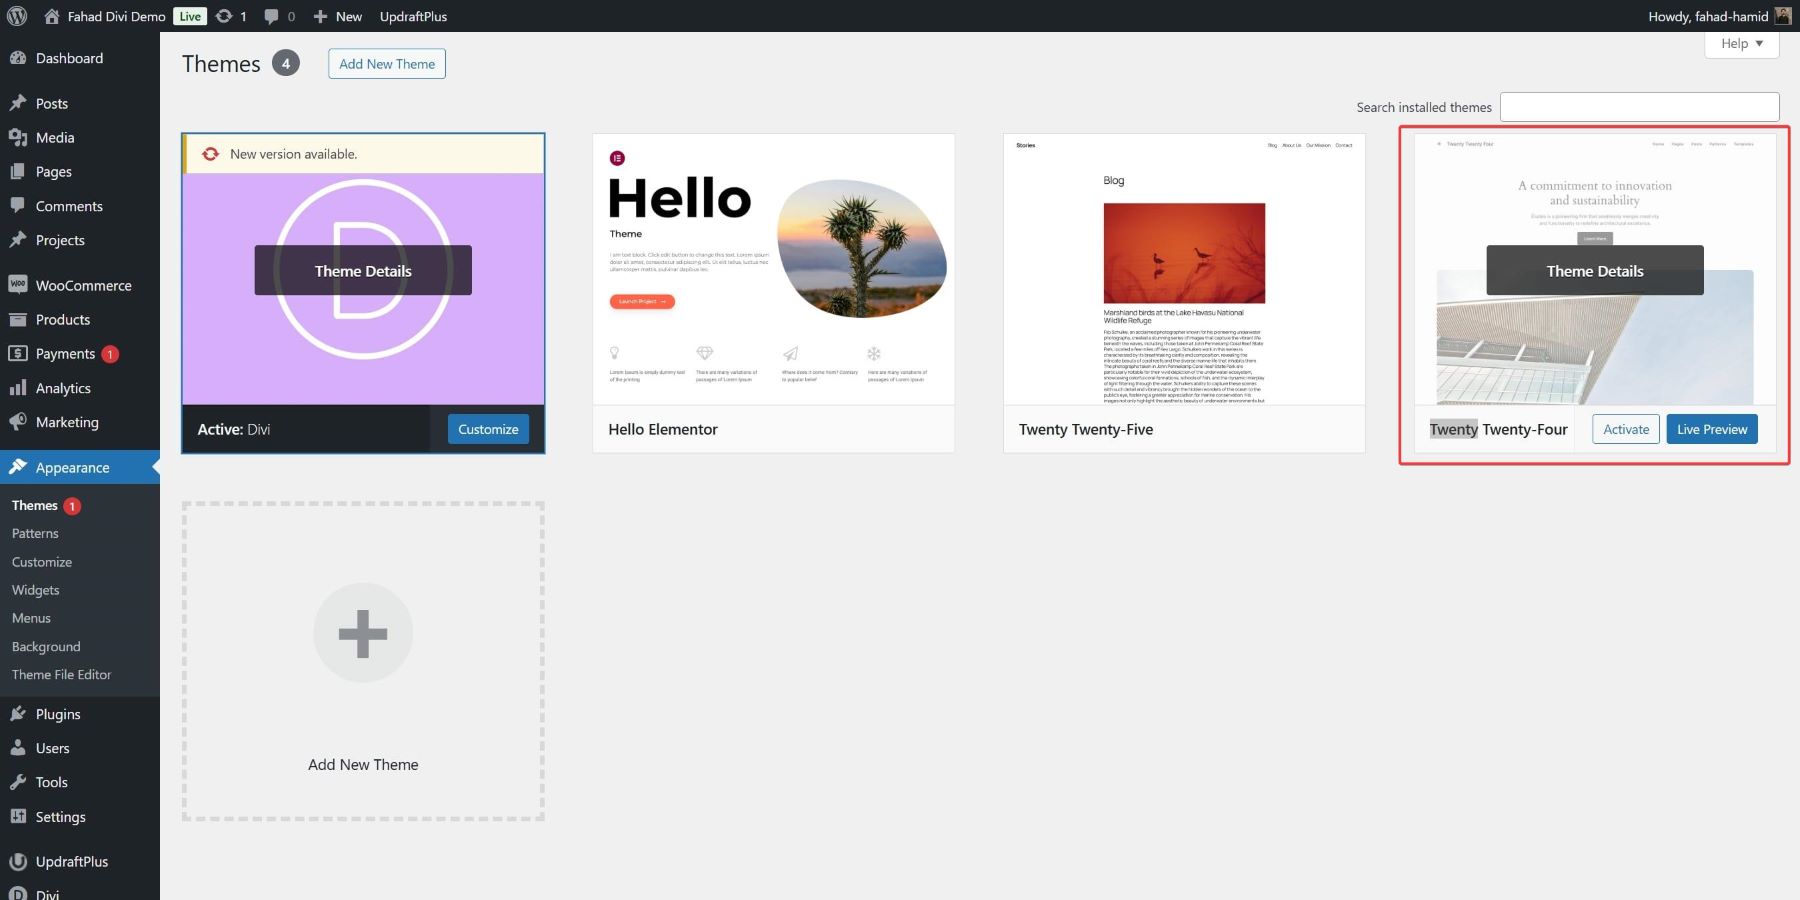Expand the + New menu in the toolbar
This screenshot has width=1800, height=900.
coord(337,16)
